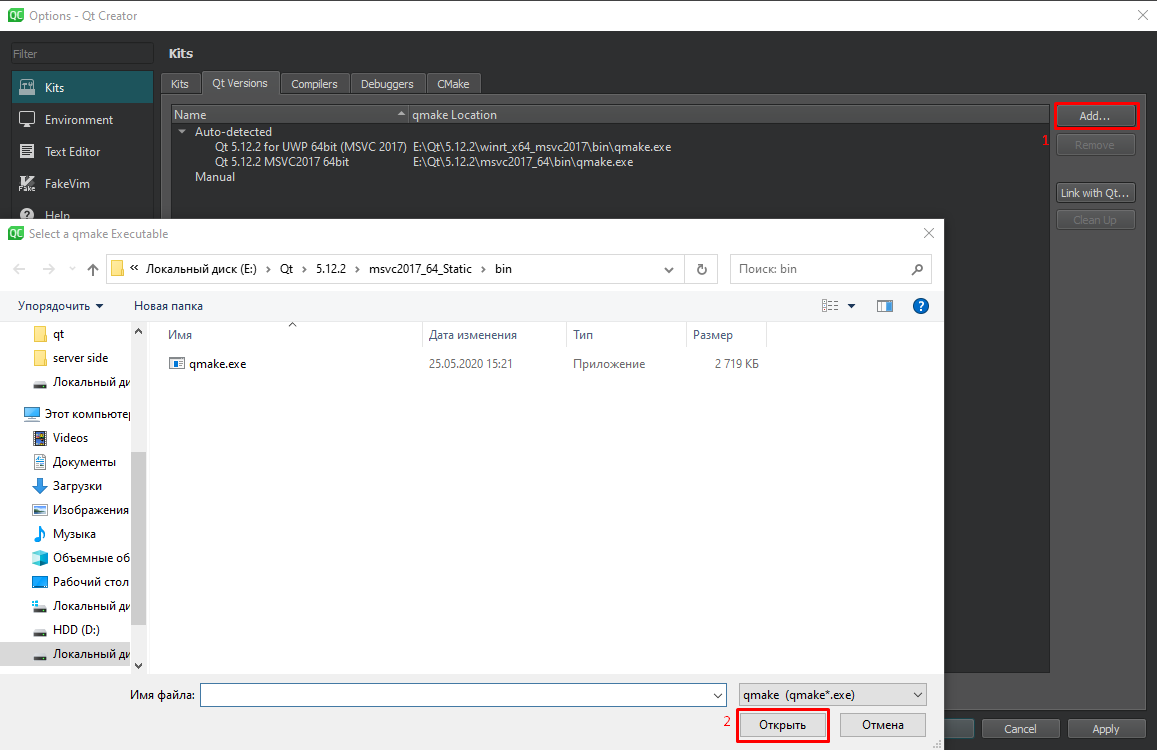Click Add... button for Qt version

pos(1095,116)
